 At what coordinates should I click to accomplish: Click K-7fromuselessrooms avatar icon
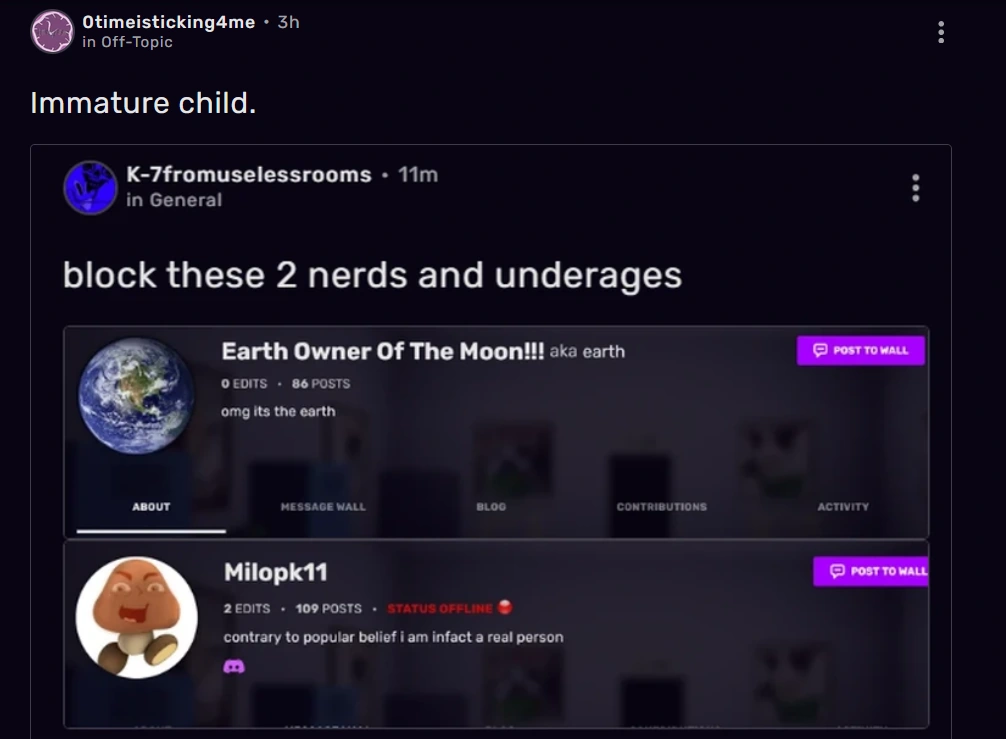click(x=90, y=187)
